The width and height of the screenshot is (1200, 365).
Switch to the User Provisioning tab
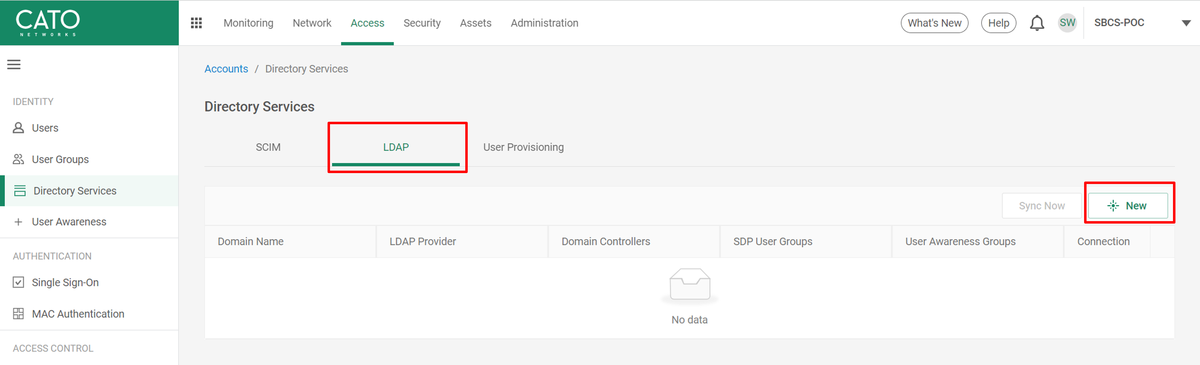coord(523,147)
